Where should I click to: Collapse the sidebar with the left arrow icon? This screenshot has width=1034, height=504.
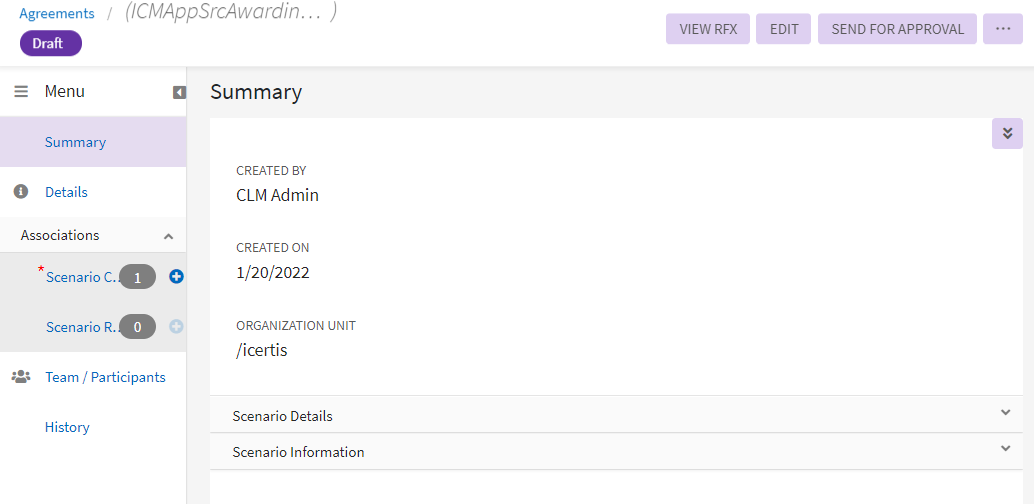click(x=179, y=93)
